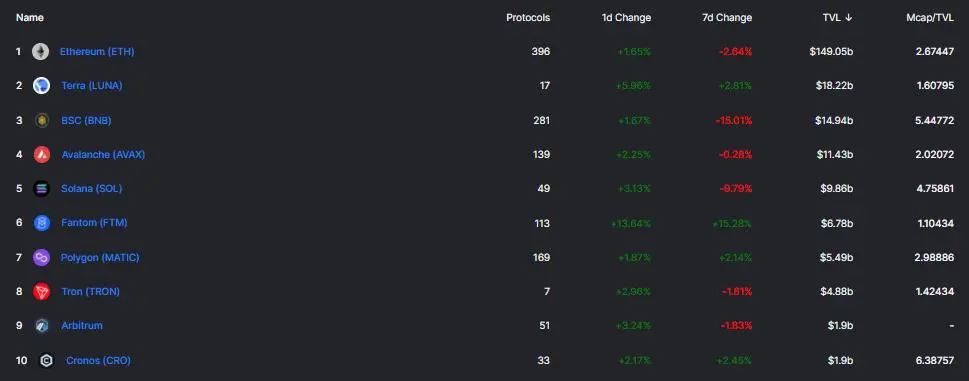Open the Cronos (CRO) link
Image resolution: width=969 pixels, height=381 pixels.
click(x=98, y=360)
